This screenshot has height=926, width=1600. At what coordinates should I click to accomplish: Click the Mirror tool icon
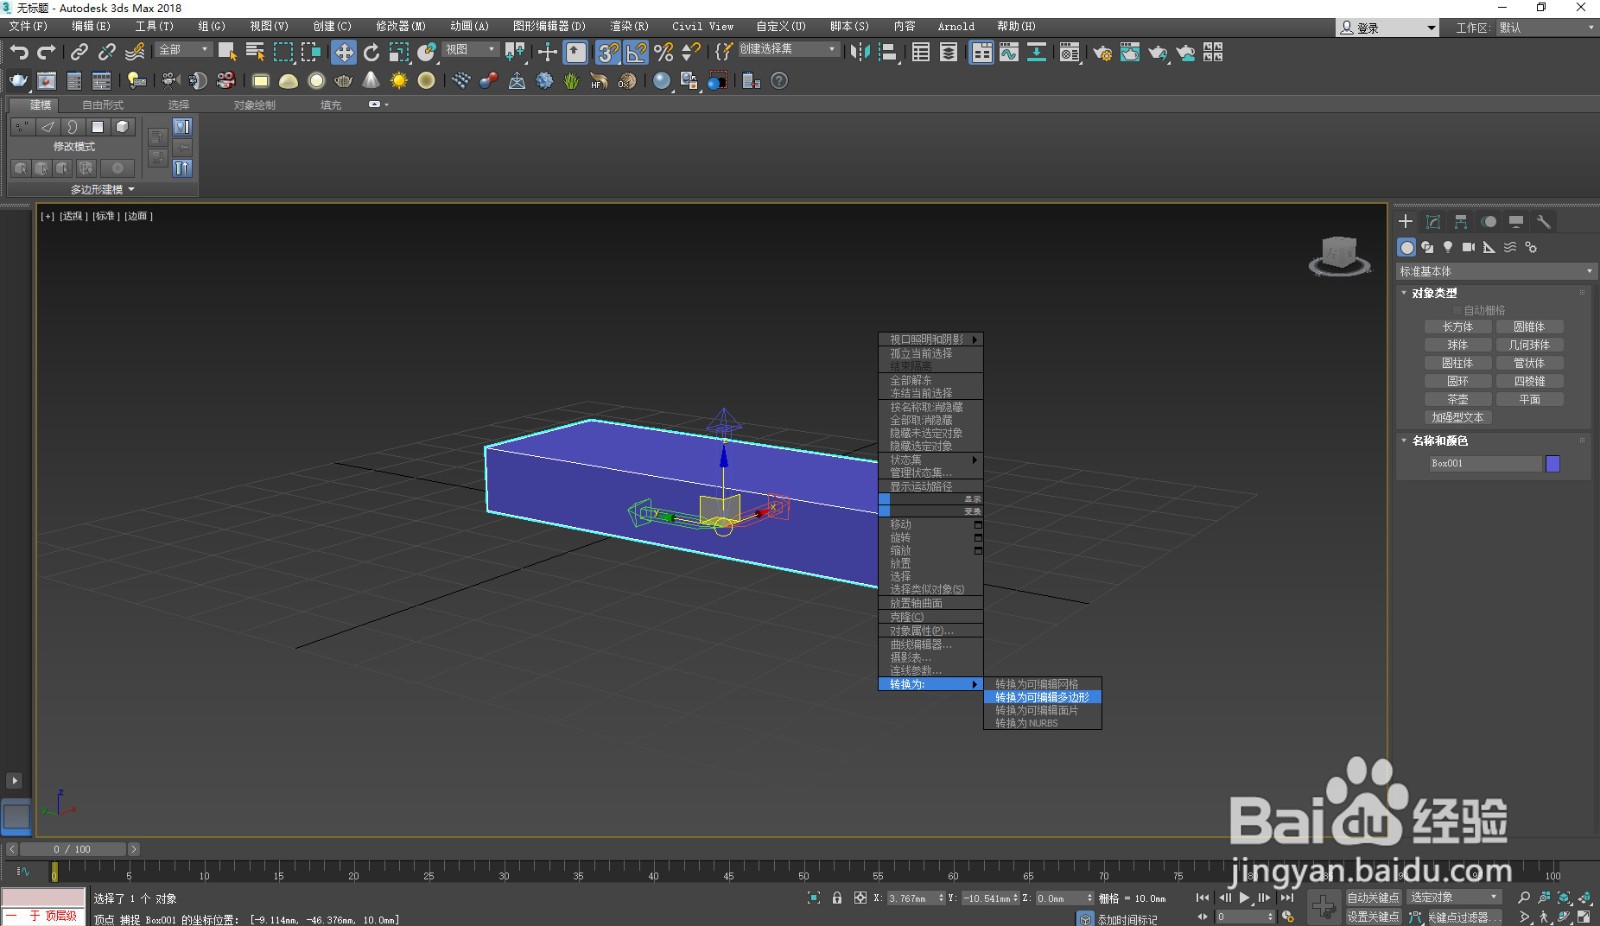click(x=860, y=52)
